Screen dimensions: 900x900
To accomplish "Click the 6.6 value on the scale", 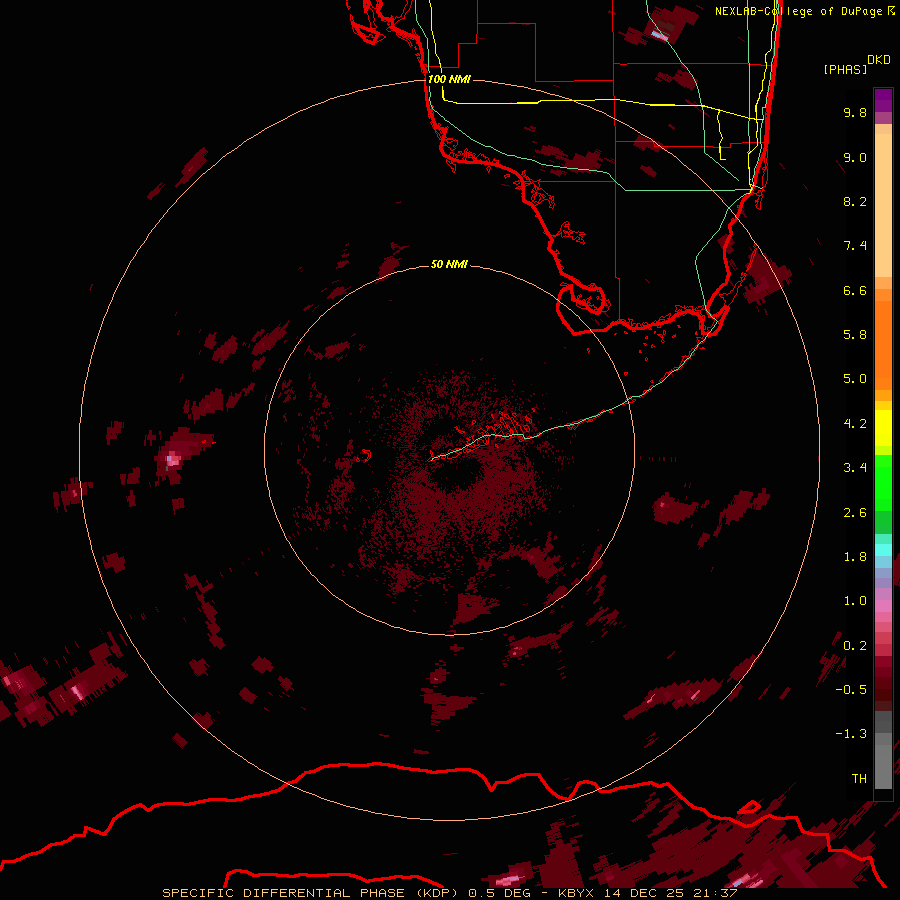I will pos(855,290).
